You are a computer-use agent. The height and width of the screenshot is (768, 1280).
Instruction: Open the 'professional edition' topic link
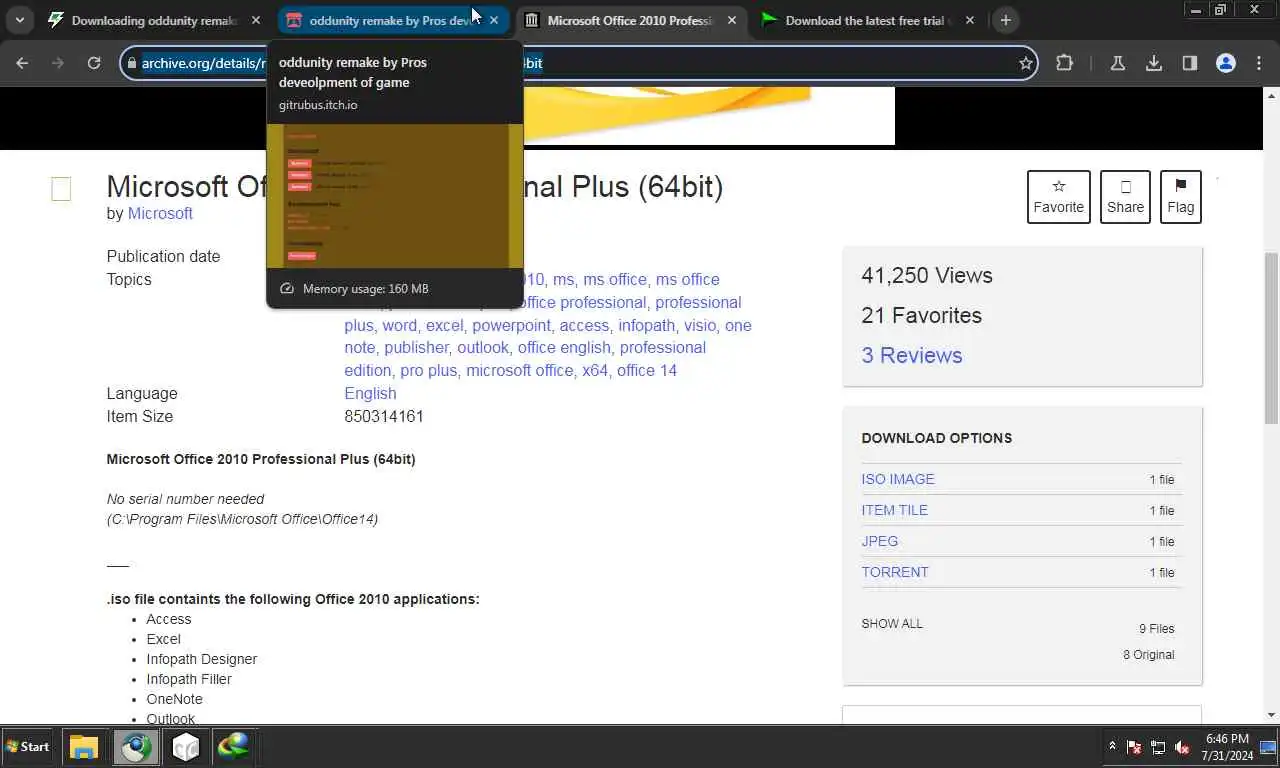tap(525, 359)
